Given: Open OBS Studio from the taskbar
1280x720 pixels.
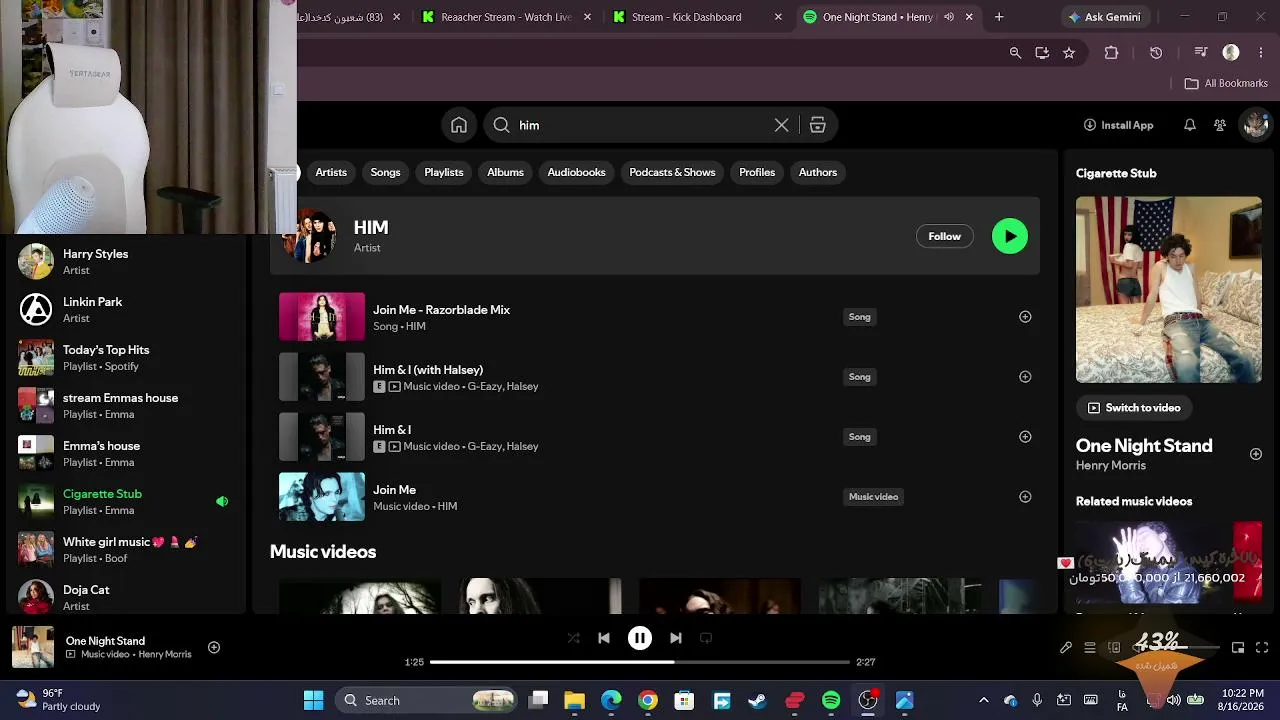Looking at the screenshot, I should pyautogui.click(x=868, y=701).
